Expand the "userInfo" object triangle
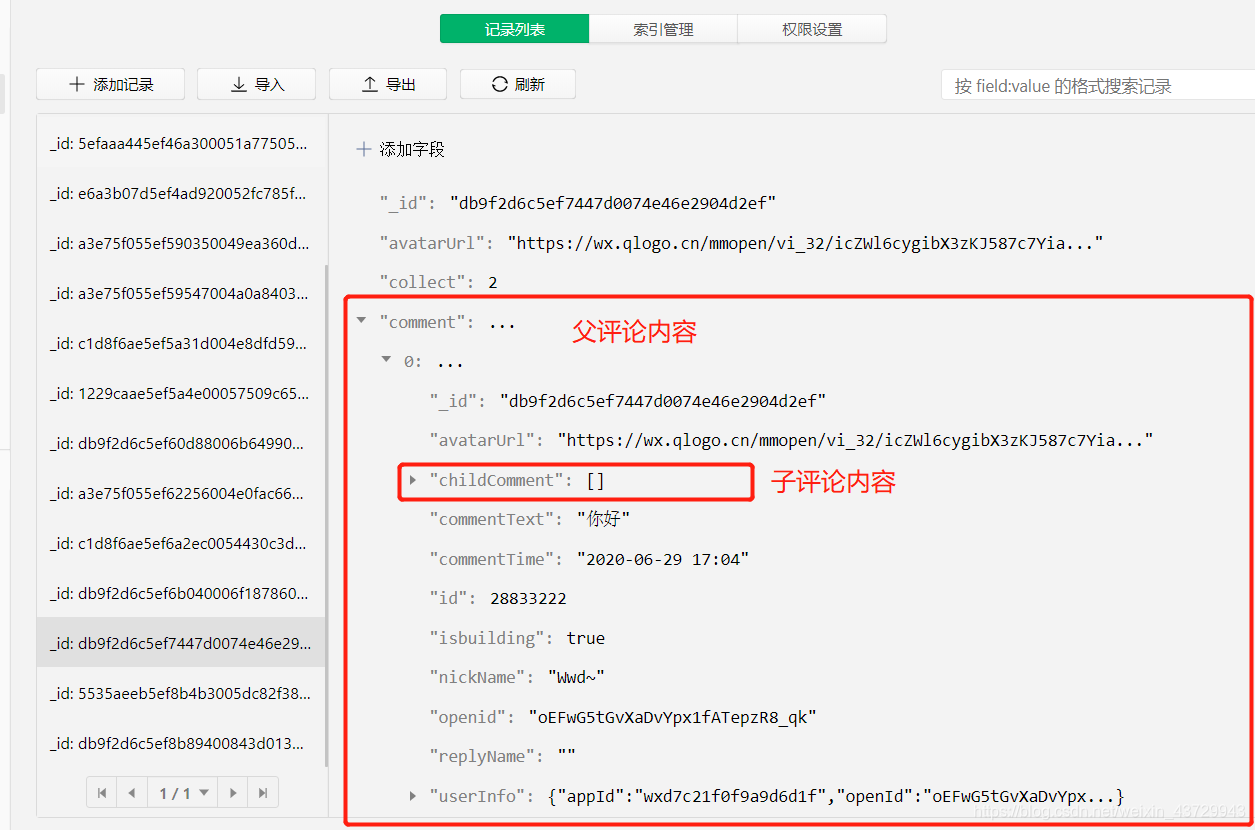Viewport: 1255px width, 830px height. (412, 796)
